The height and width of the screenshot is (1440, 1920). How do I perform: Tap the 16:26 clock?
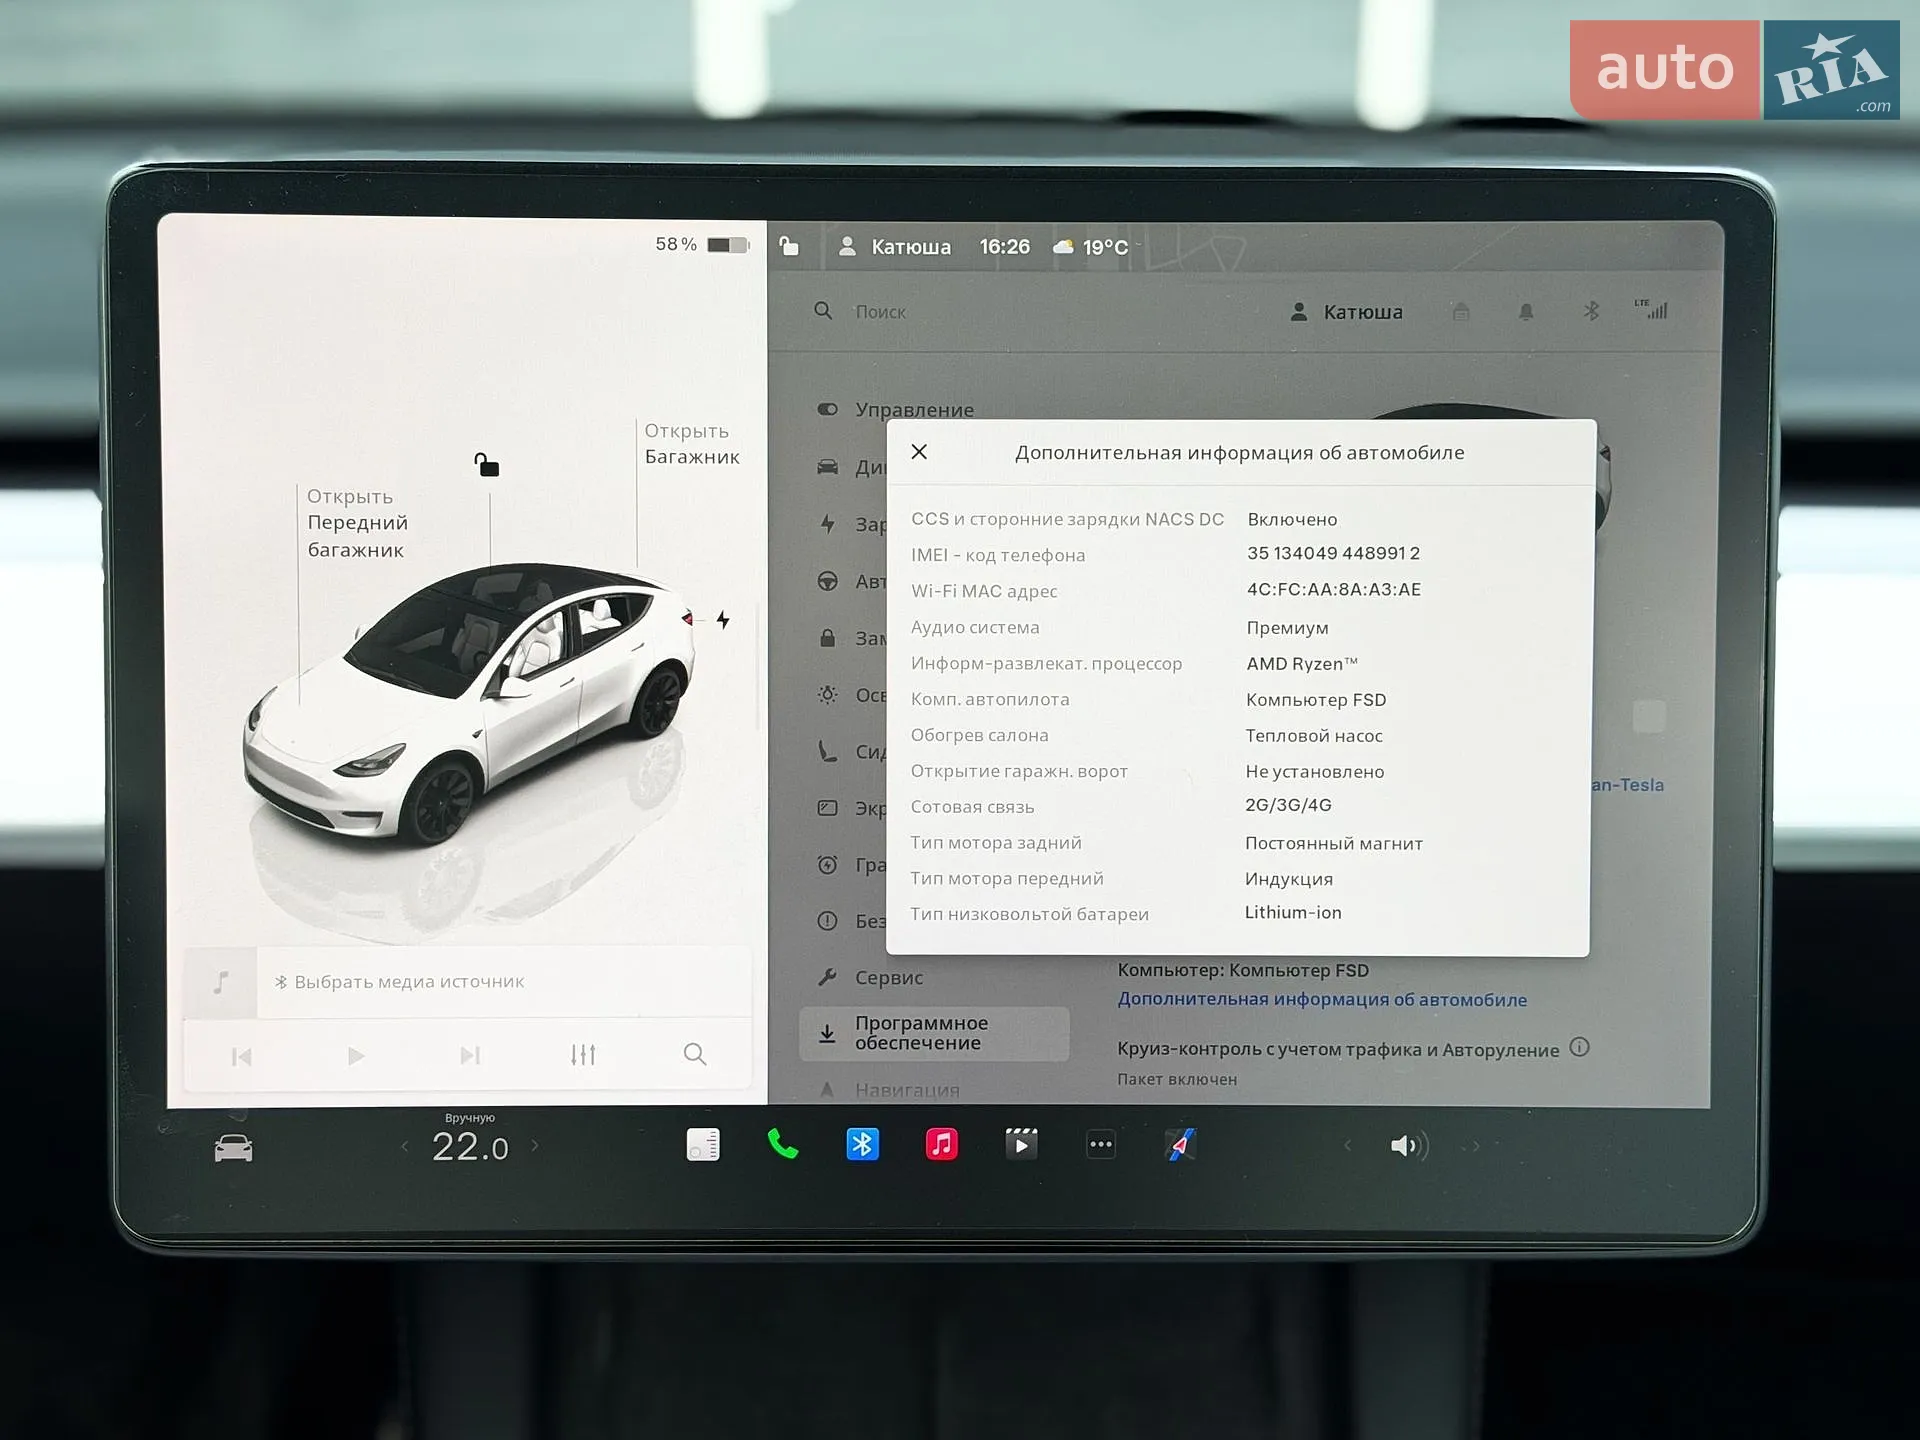coord(1004,247)
